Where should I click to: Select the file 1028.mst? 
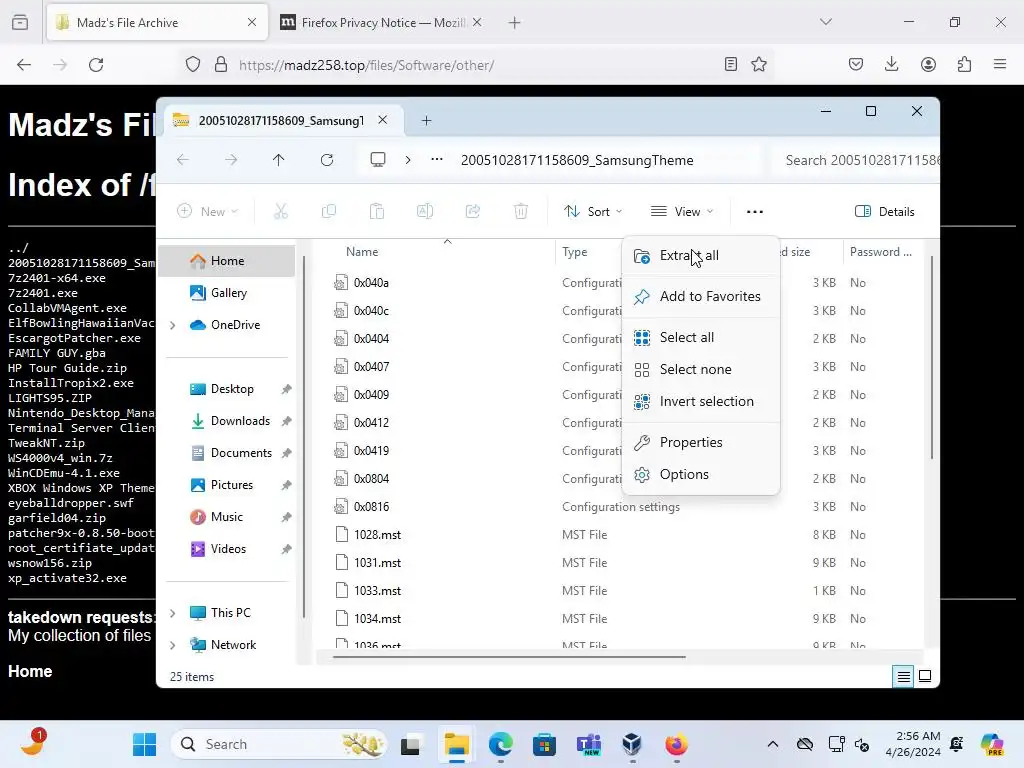point(377,535)
